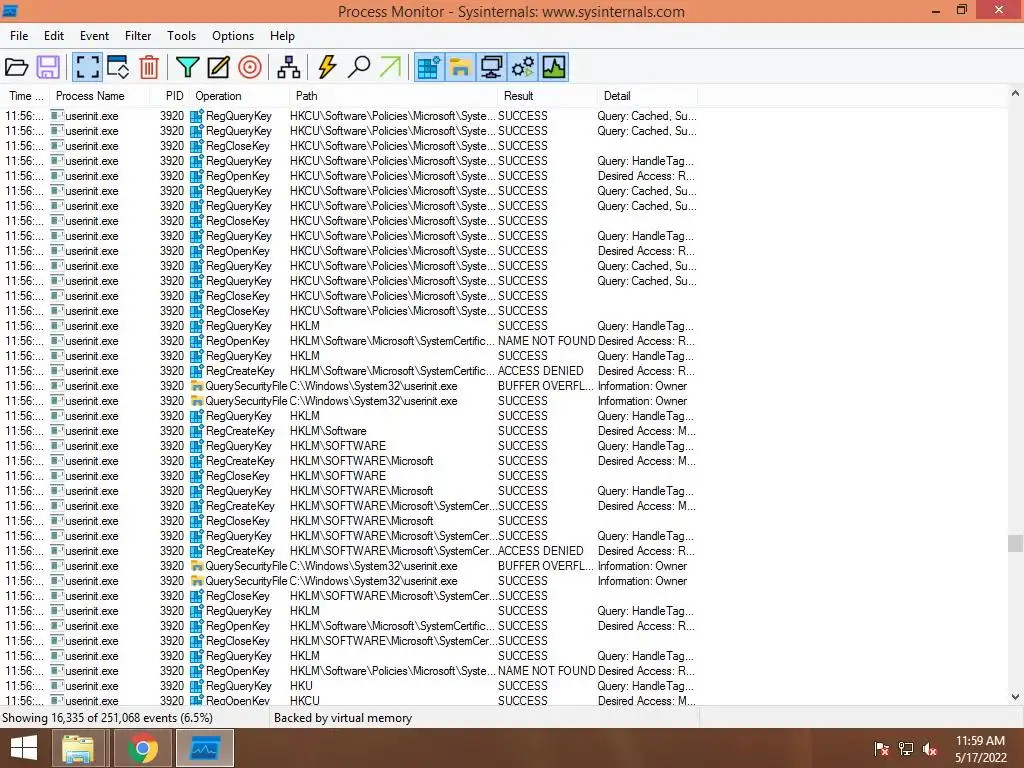1024x768 pixels.
Task: Clear events with the trash icon
Action: click(x=149, y=67)
